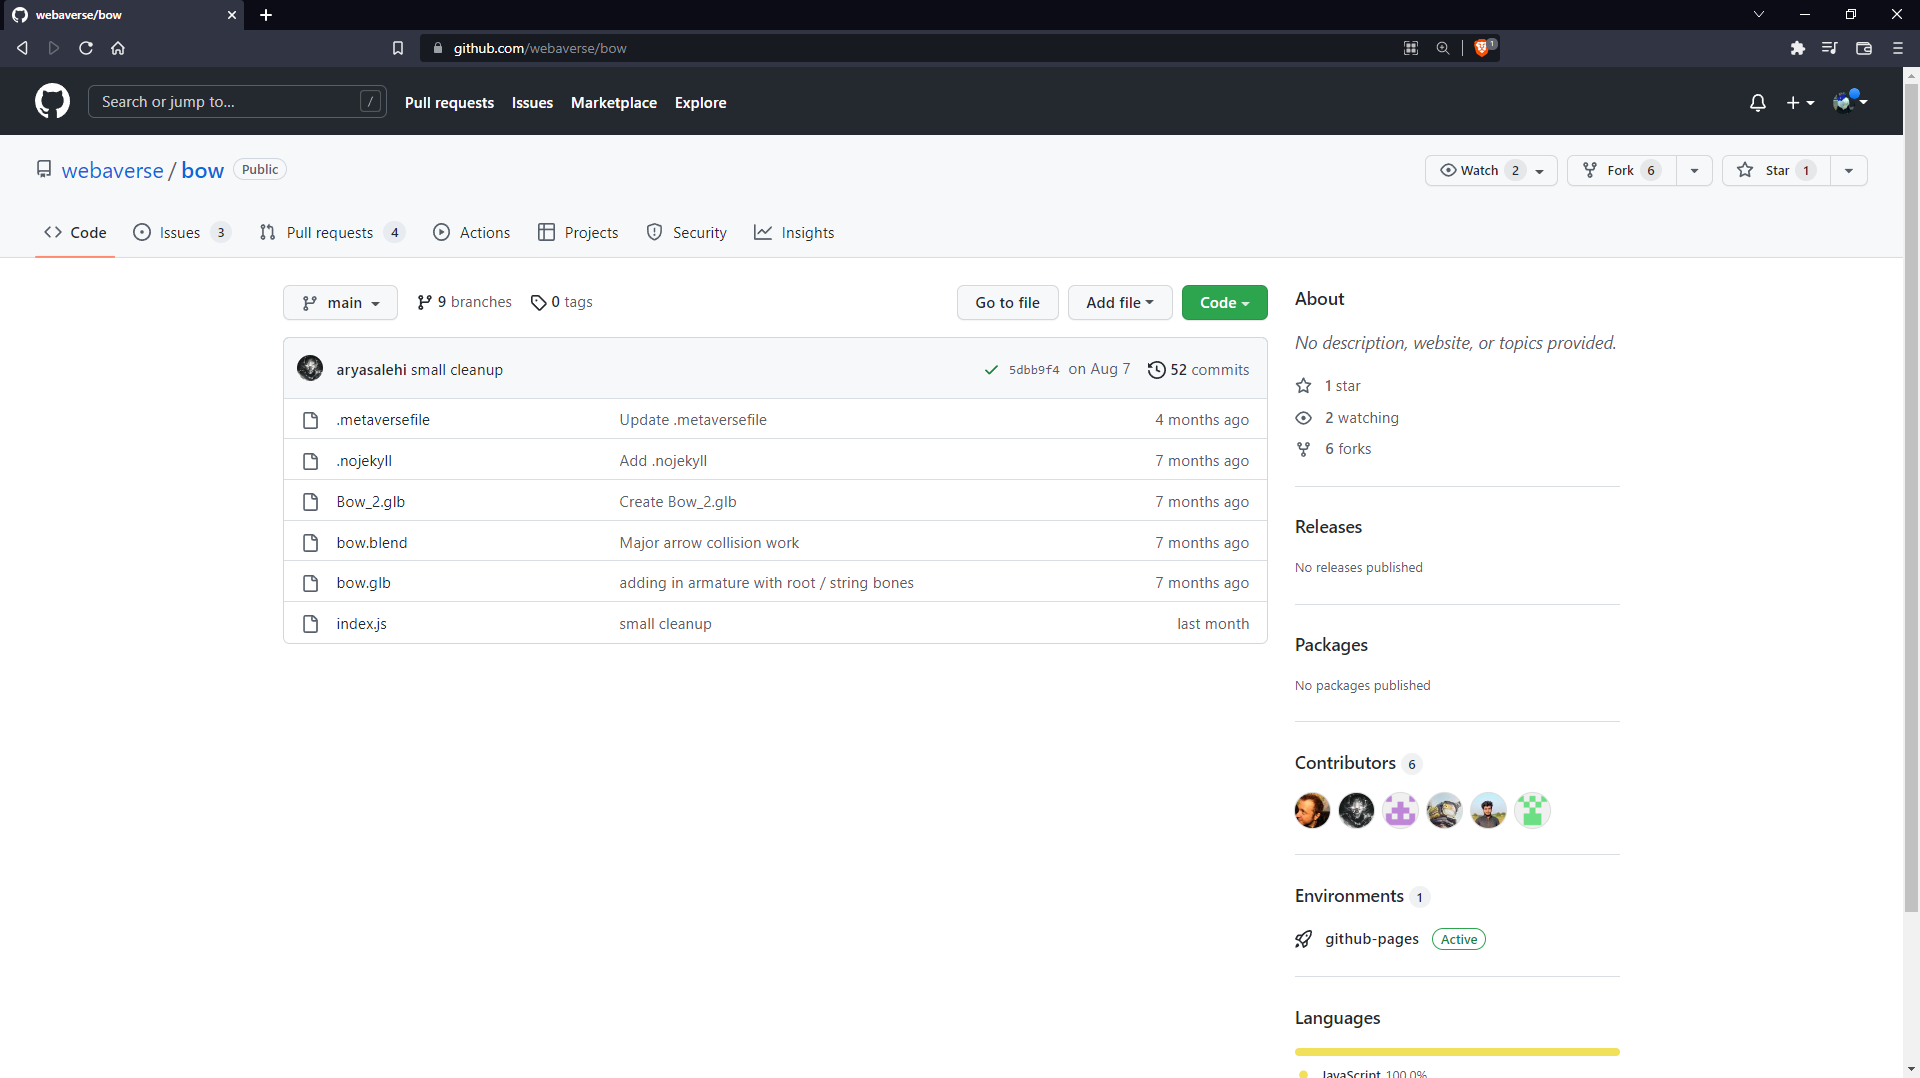This screenshot has height=1078, width=1920.
Task: Open .nojekyll file
Action: [364, 461]
